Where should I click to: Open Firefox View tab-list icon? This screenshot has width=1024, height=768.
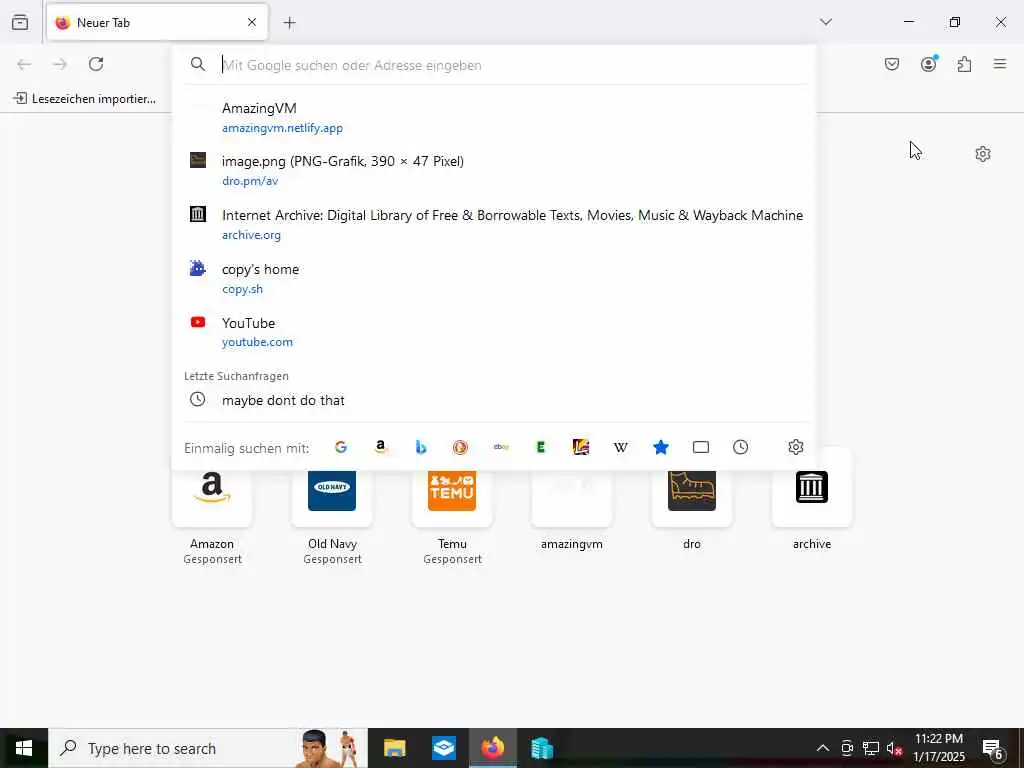20,22
